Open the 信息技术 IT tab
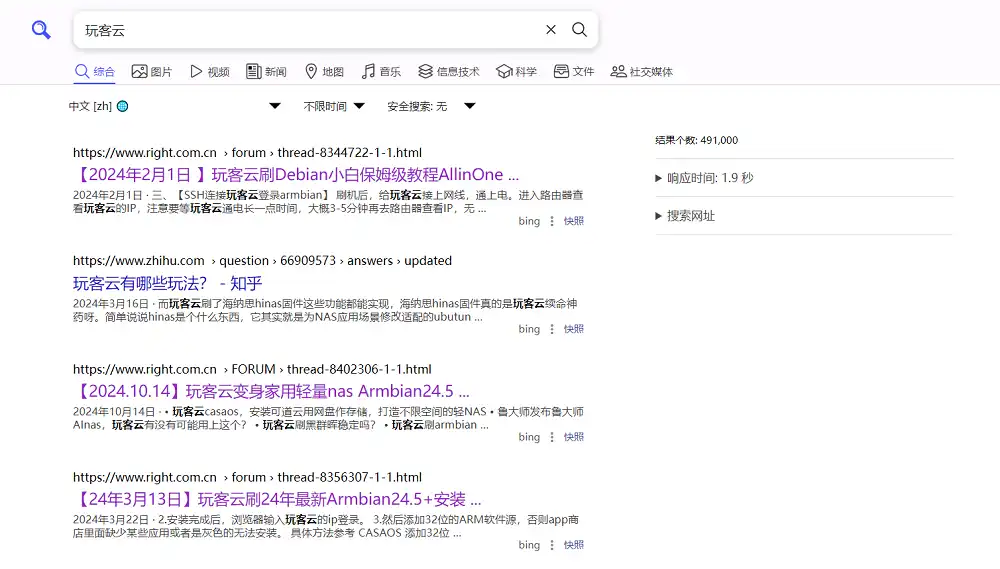 pyautogui.click(x=449, y=71)
